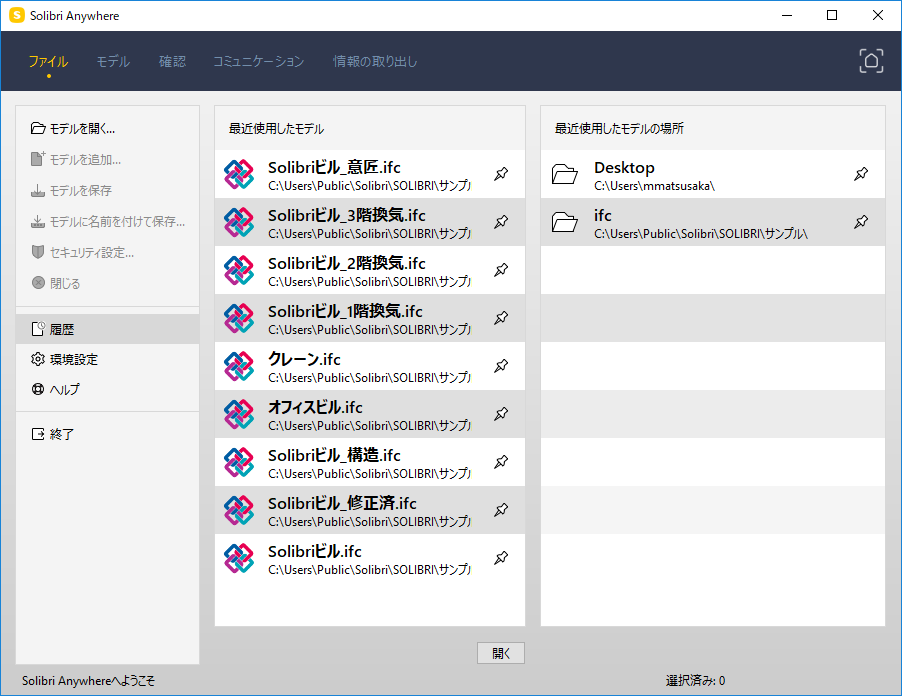This screenshot has width=902, height=696.
Task: Click the 終了 exit icon
Action: (38, 434)
